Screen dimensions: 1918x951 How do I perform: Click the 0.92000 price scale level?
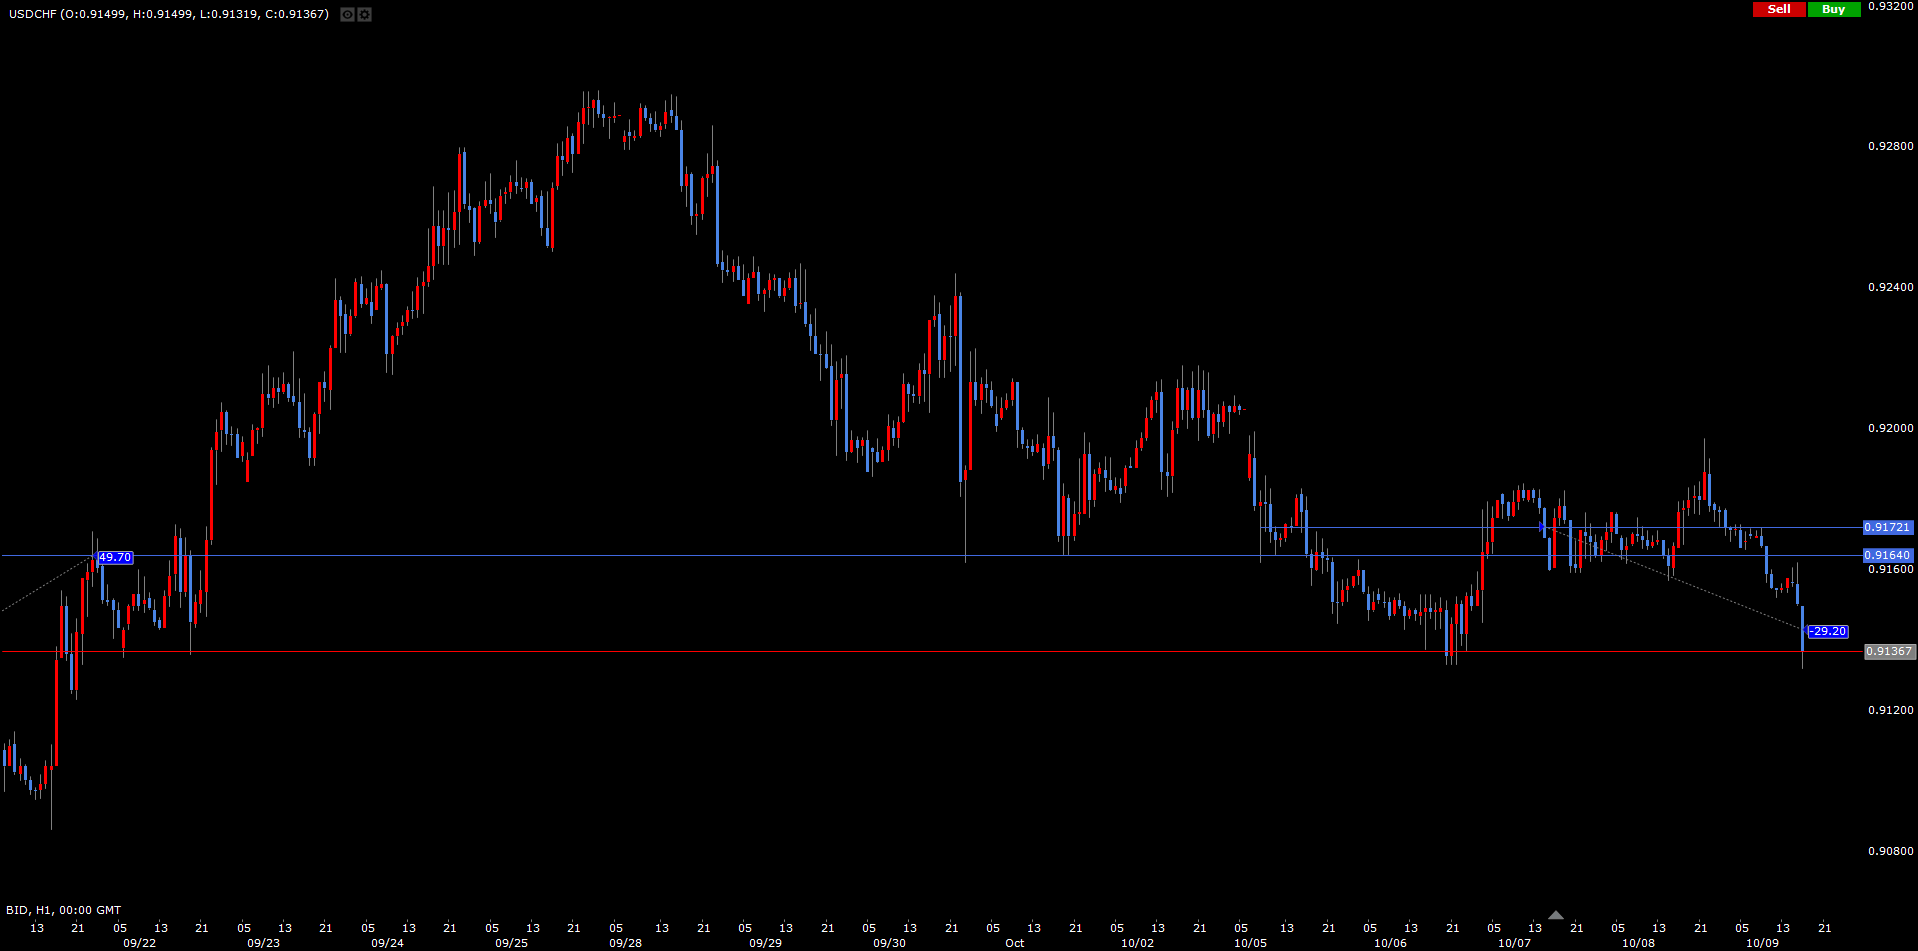tap(1890, 428)
